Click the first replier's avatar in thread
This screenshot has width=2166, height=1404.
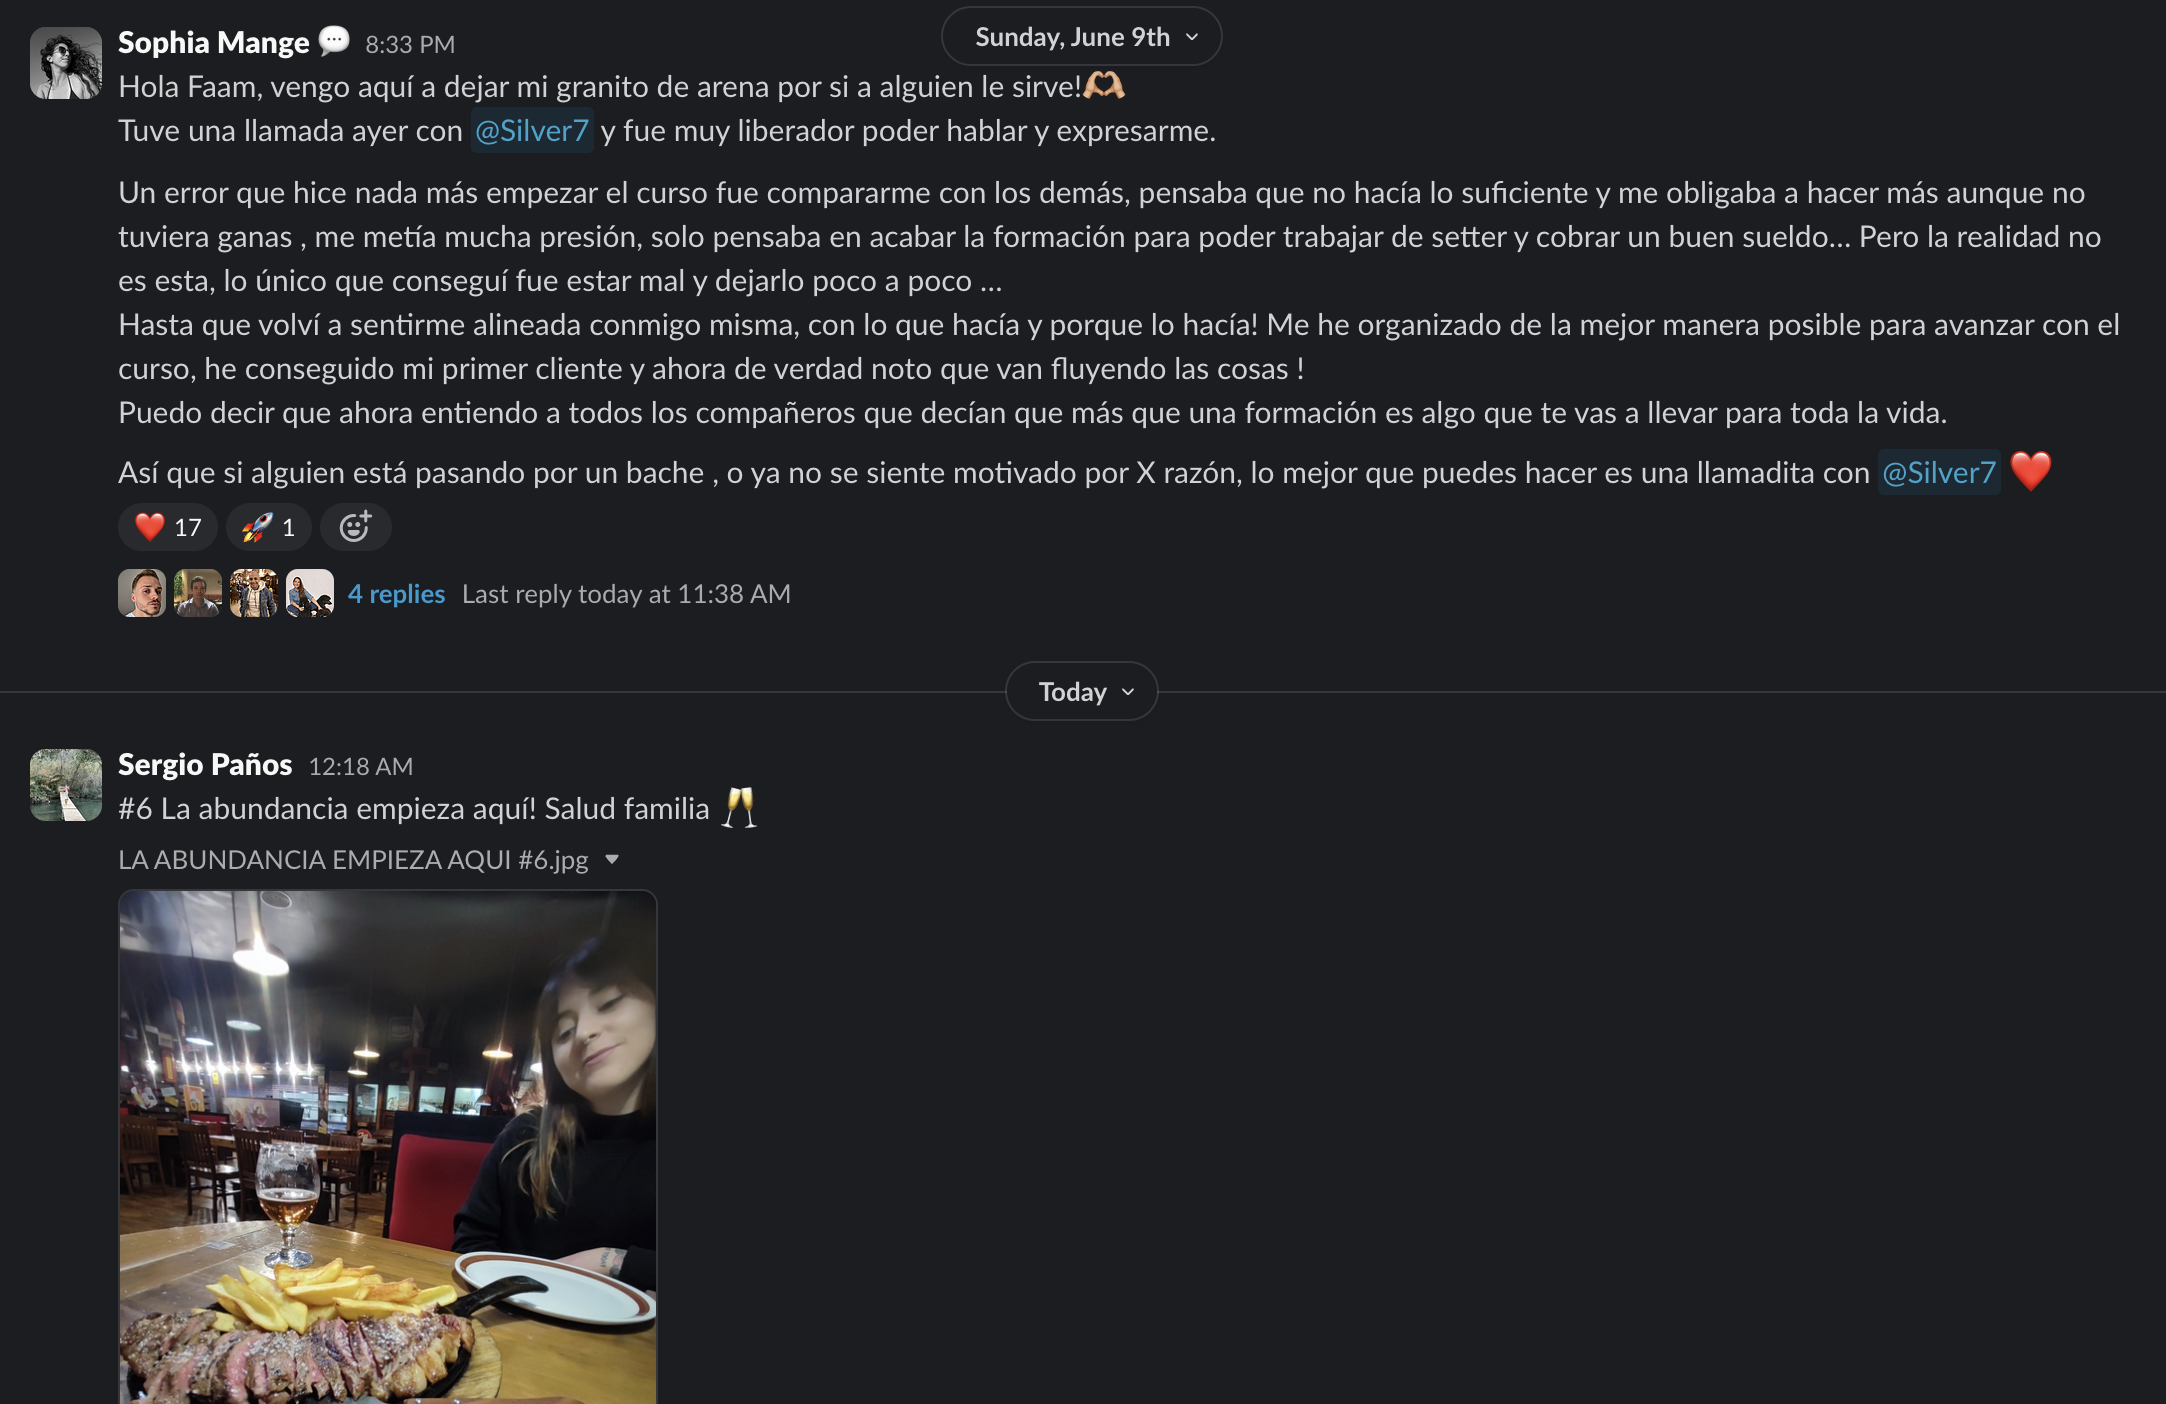[x=142, y=593]
